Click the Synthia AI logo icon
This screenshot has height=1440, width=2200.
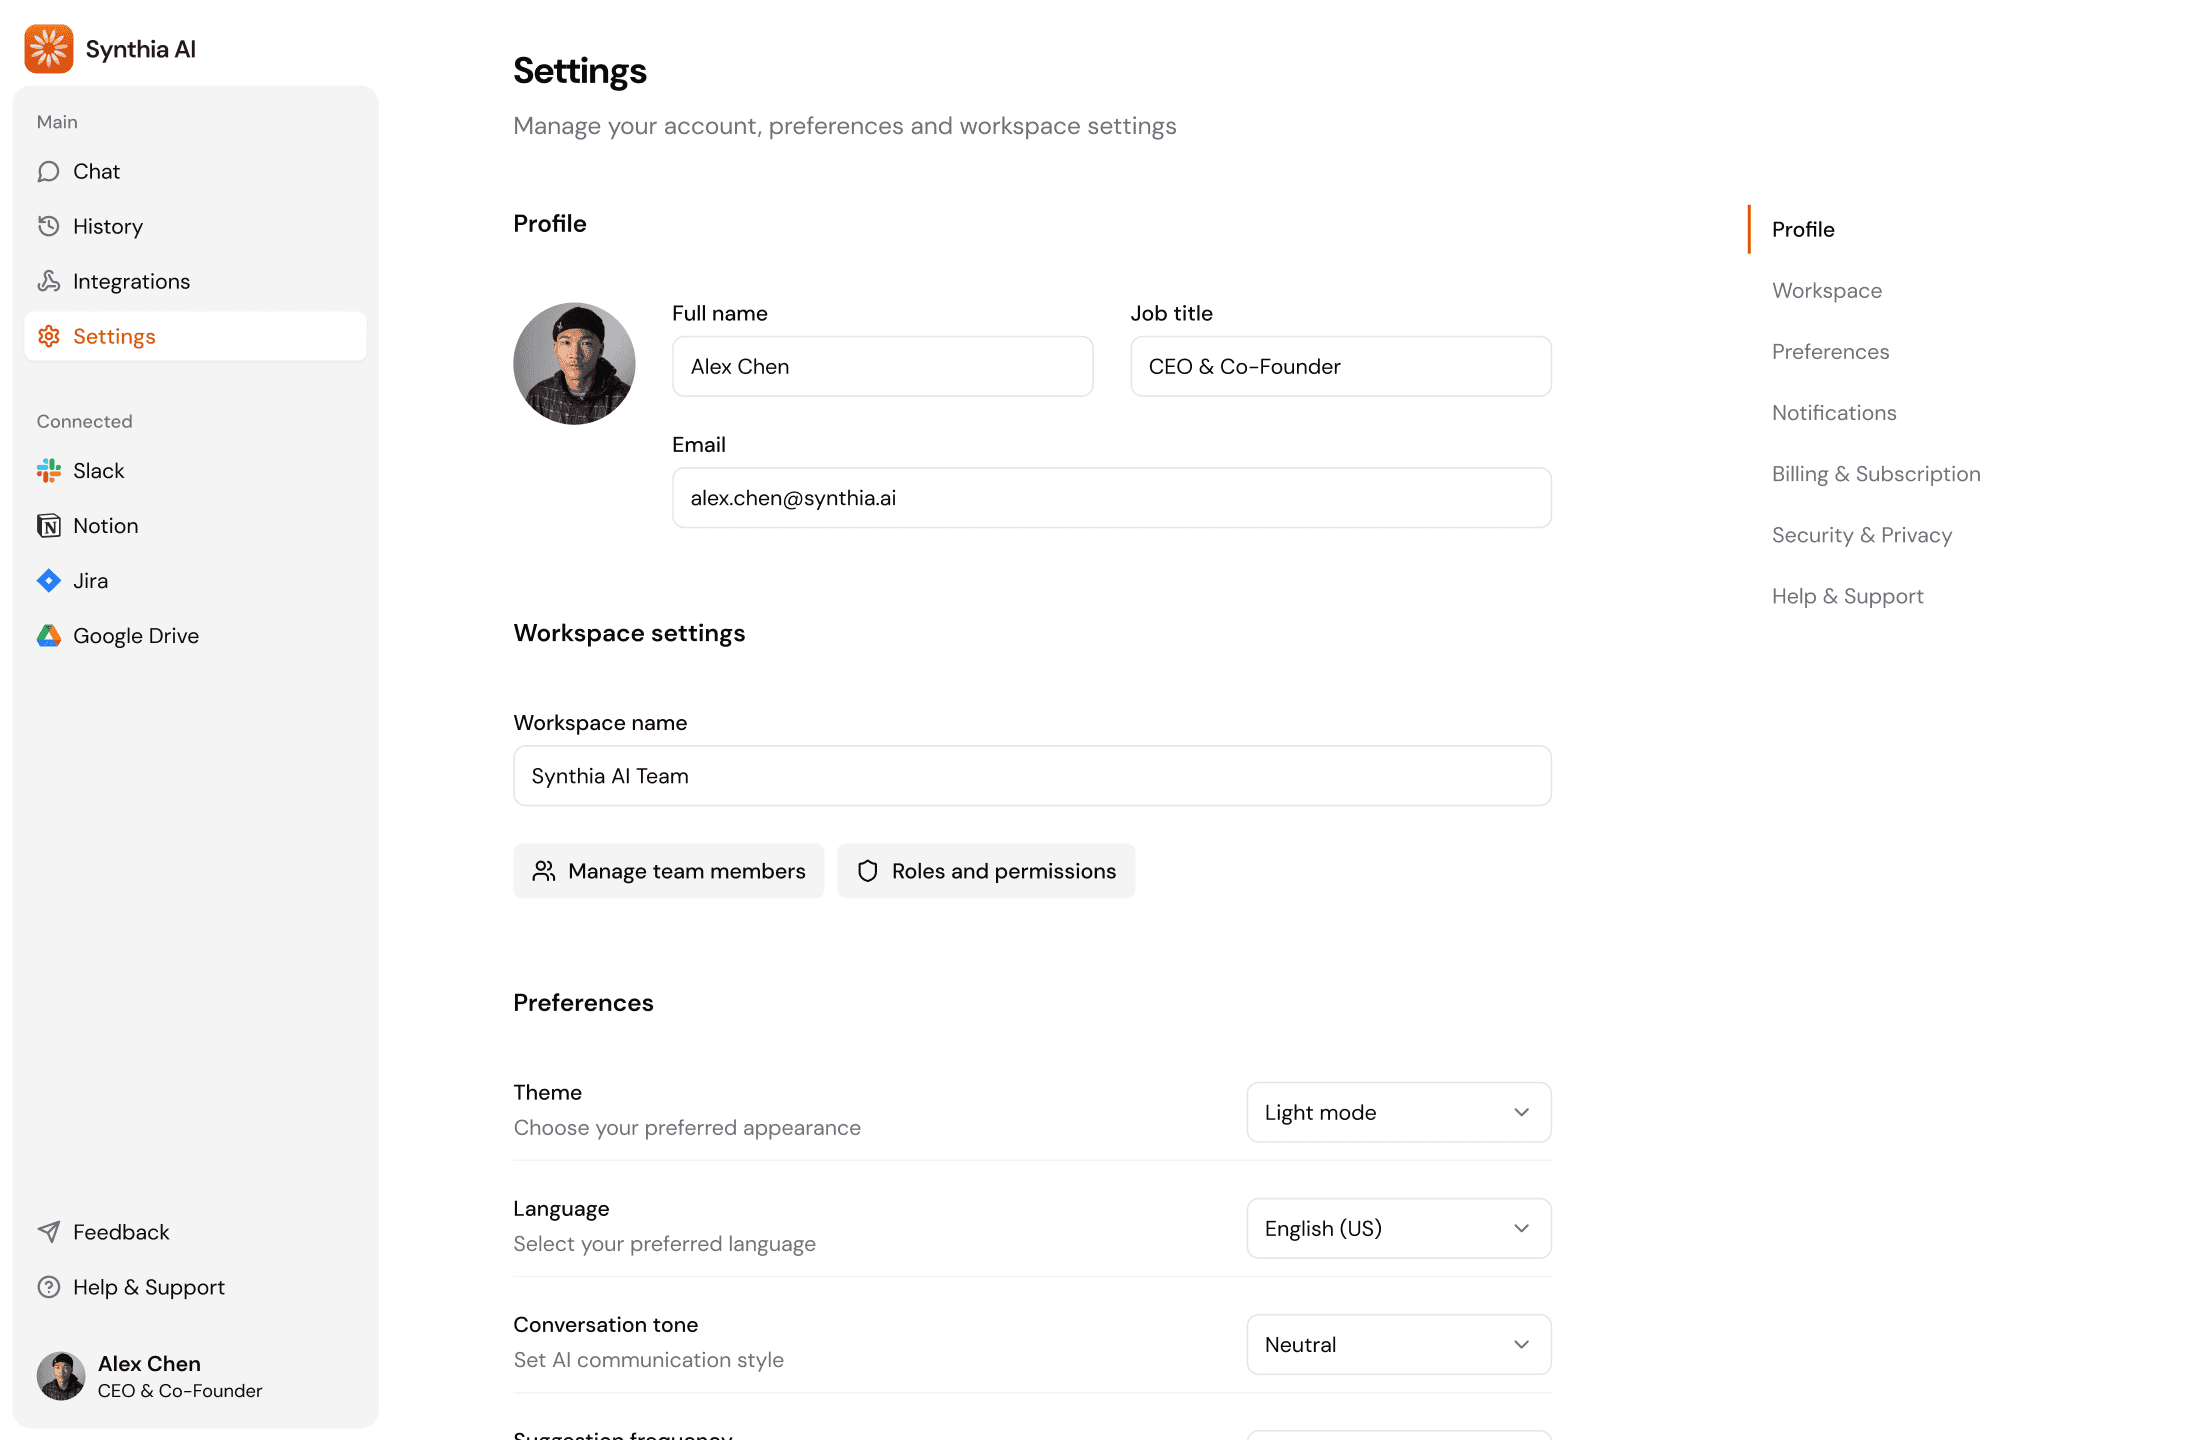coord(48,48)
